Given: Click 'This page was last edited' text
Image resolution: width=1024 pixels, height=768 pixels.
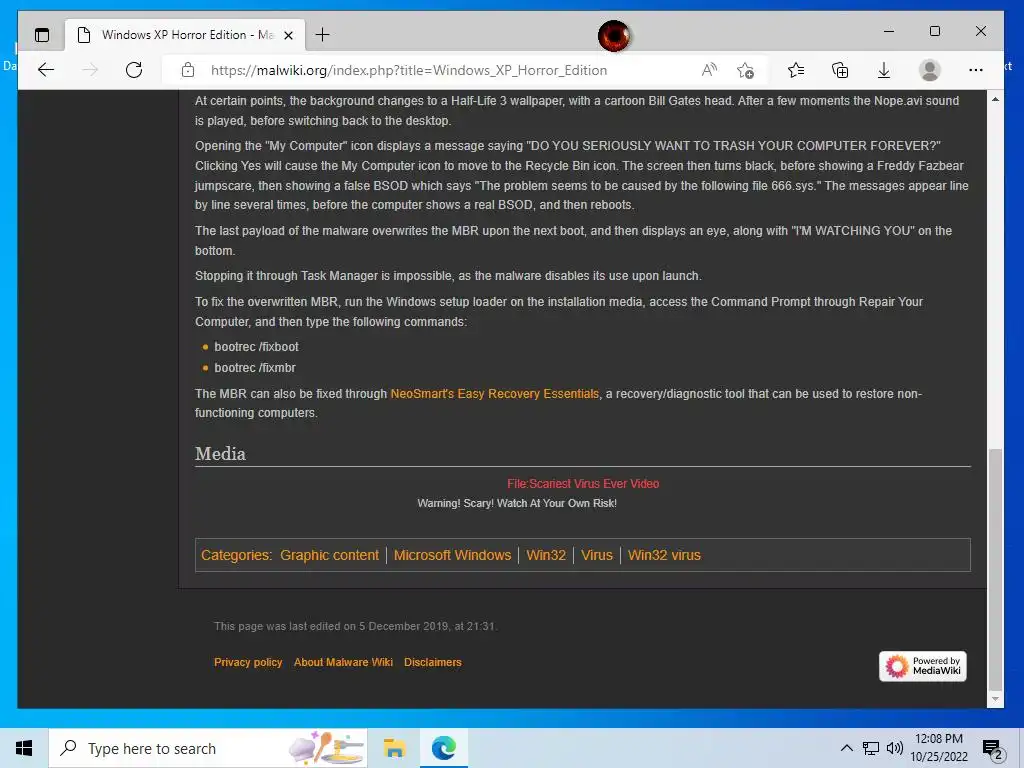Looking at the screenshot, I should (x=355, y=626).
